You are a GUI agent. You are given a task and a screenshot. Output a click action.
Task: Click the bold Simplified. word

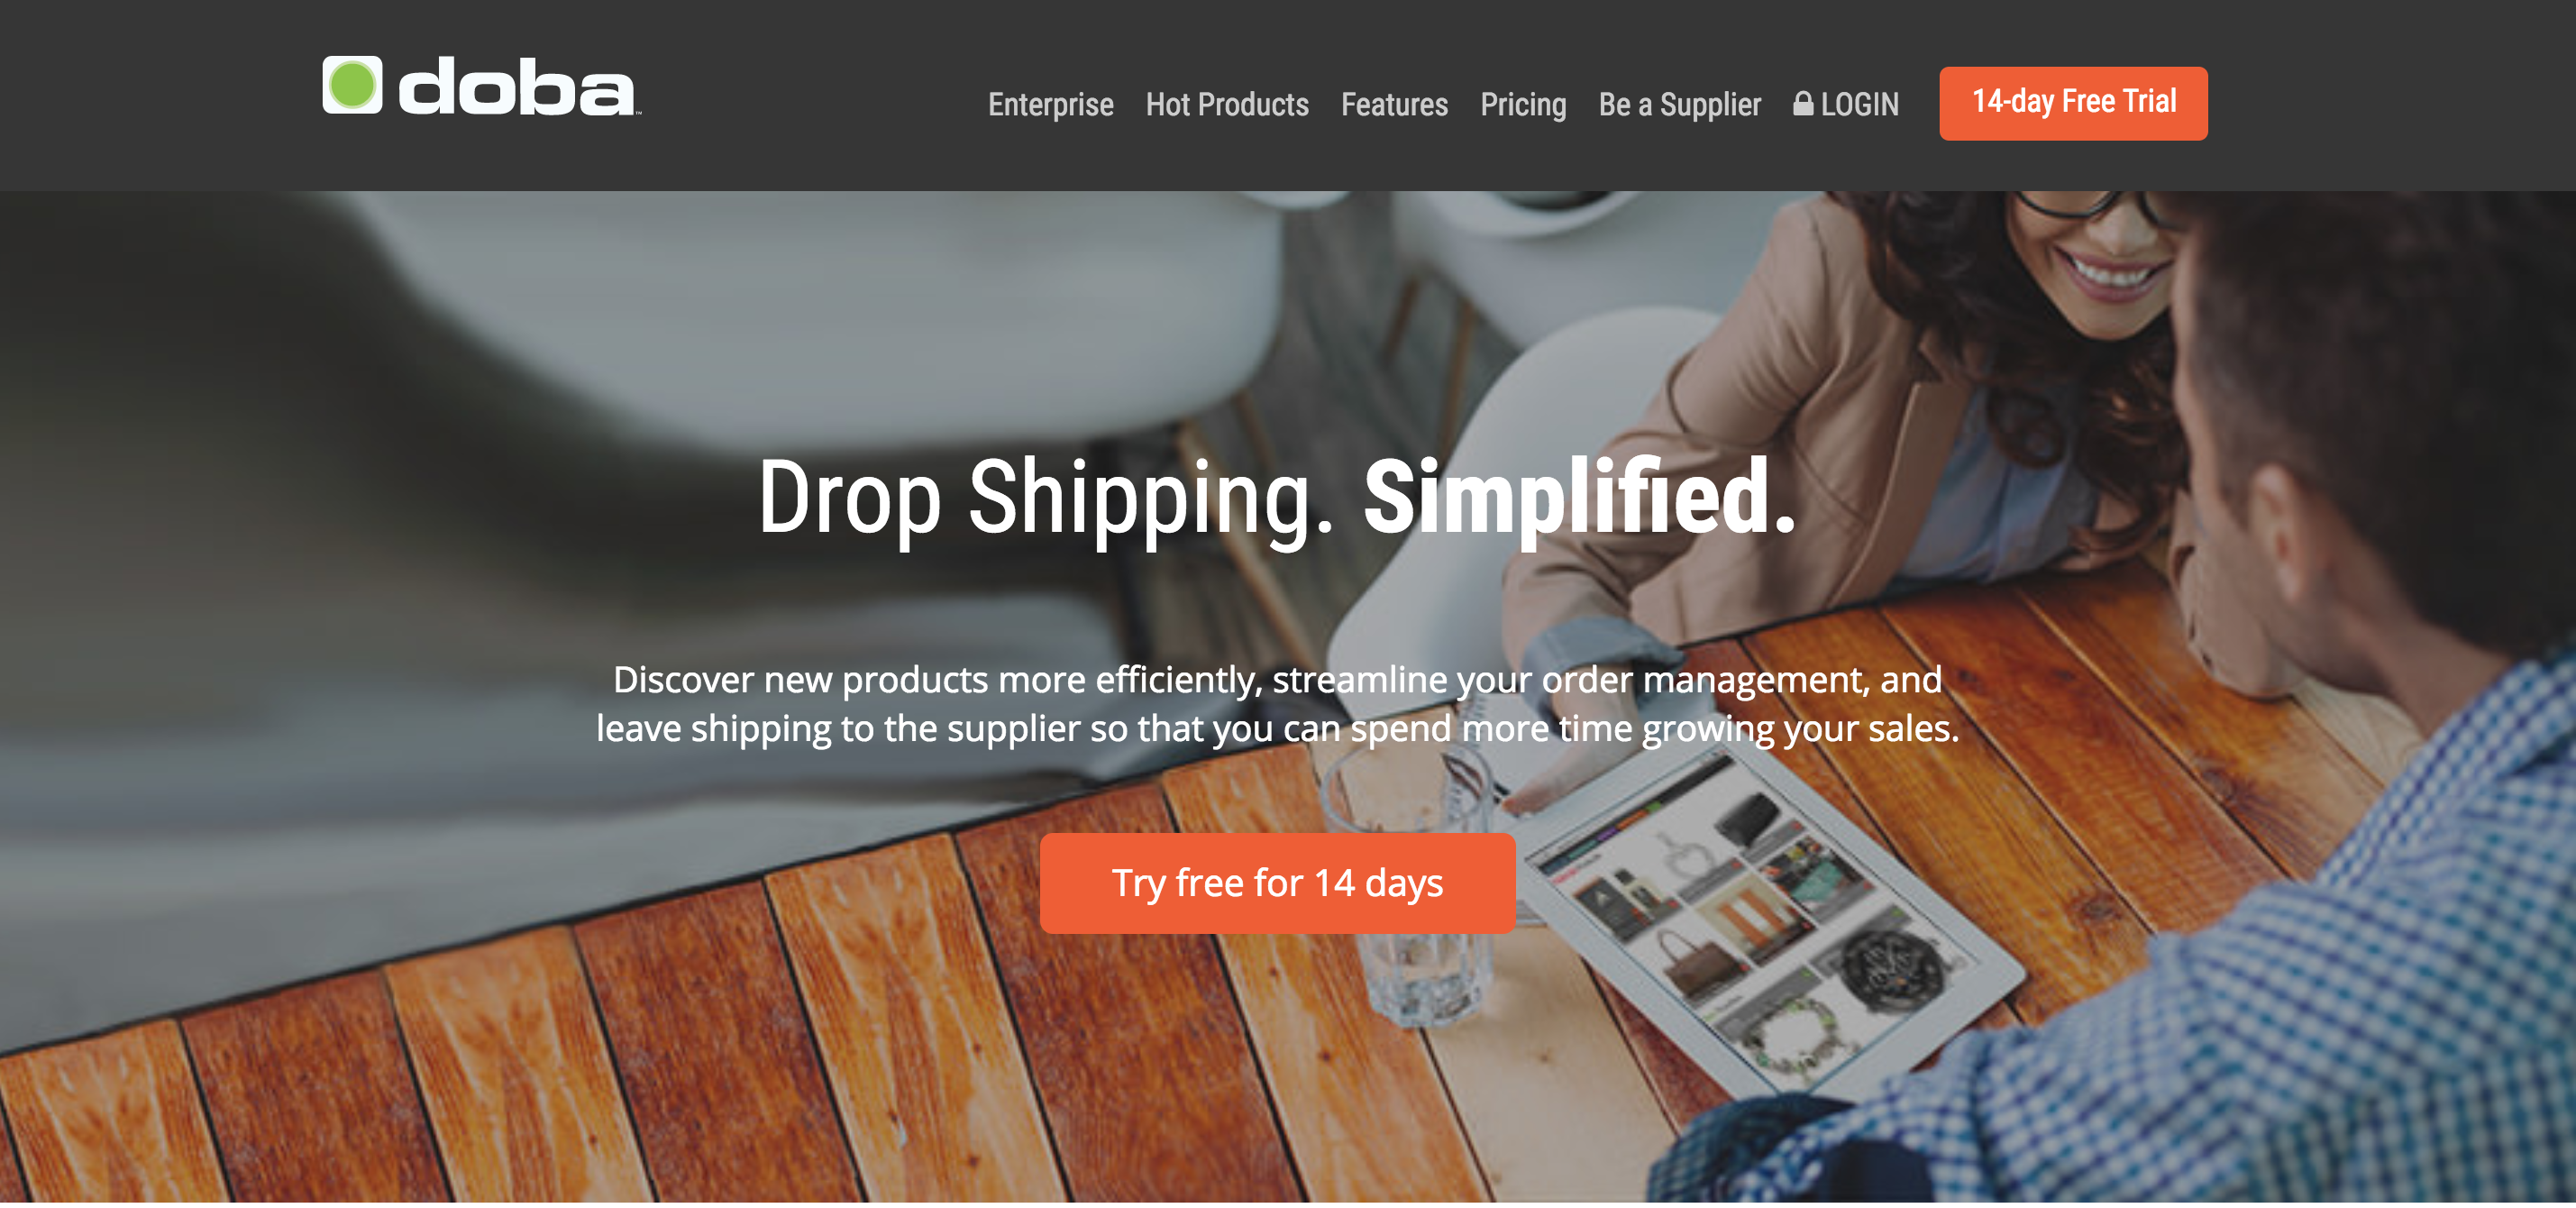click(x=1579, y=496)
